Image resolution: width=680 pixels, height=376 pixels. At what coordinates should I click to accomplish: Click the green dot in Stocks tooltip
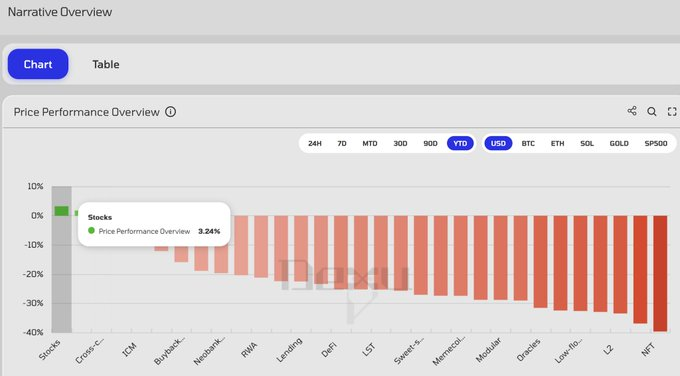91,231
